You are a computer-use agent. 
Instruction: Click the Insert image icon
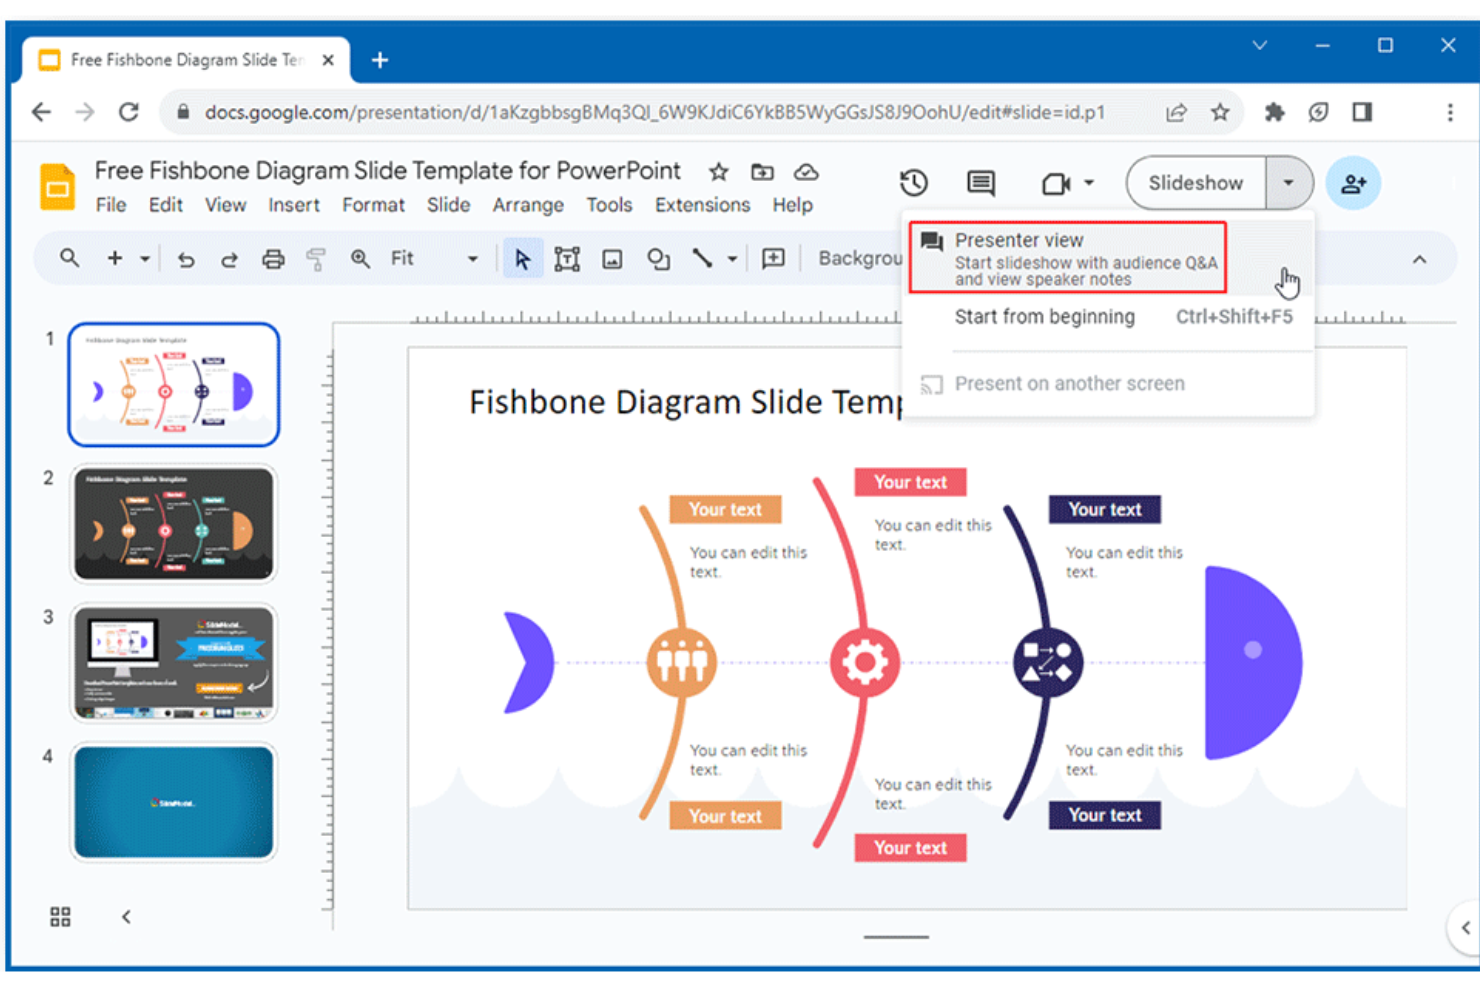[x=613, y=258]
